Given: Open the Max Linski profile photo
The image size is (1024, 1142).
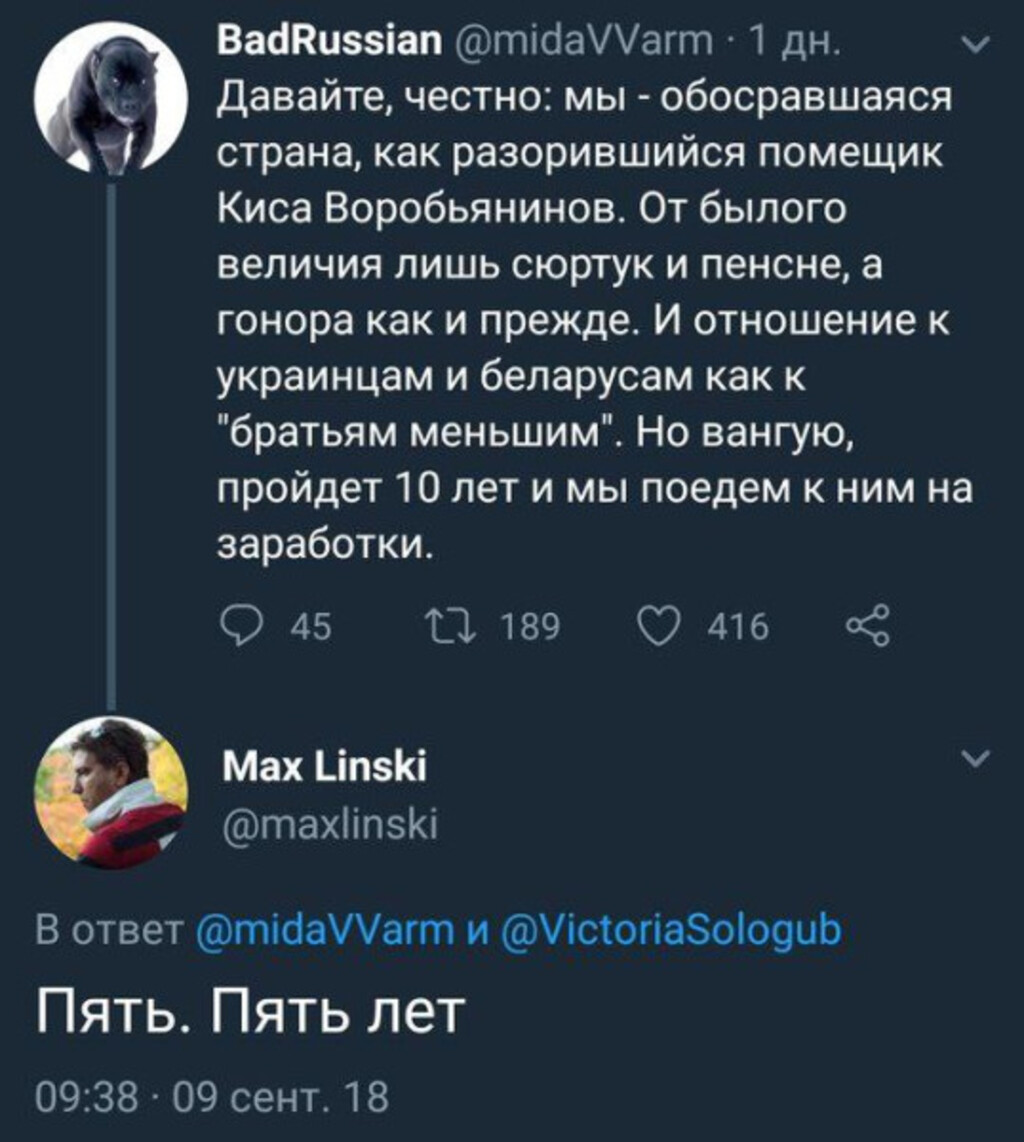Looking at the screenshot, I should pyautogui.click(x=110, y=792).
